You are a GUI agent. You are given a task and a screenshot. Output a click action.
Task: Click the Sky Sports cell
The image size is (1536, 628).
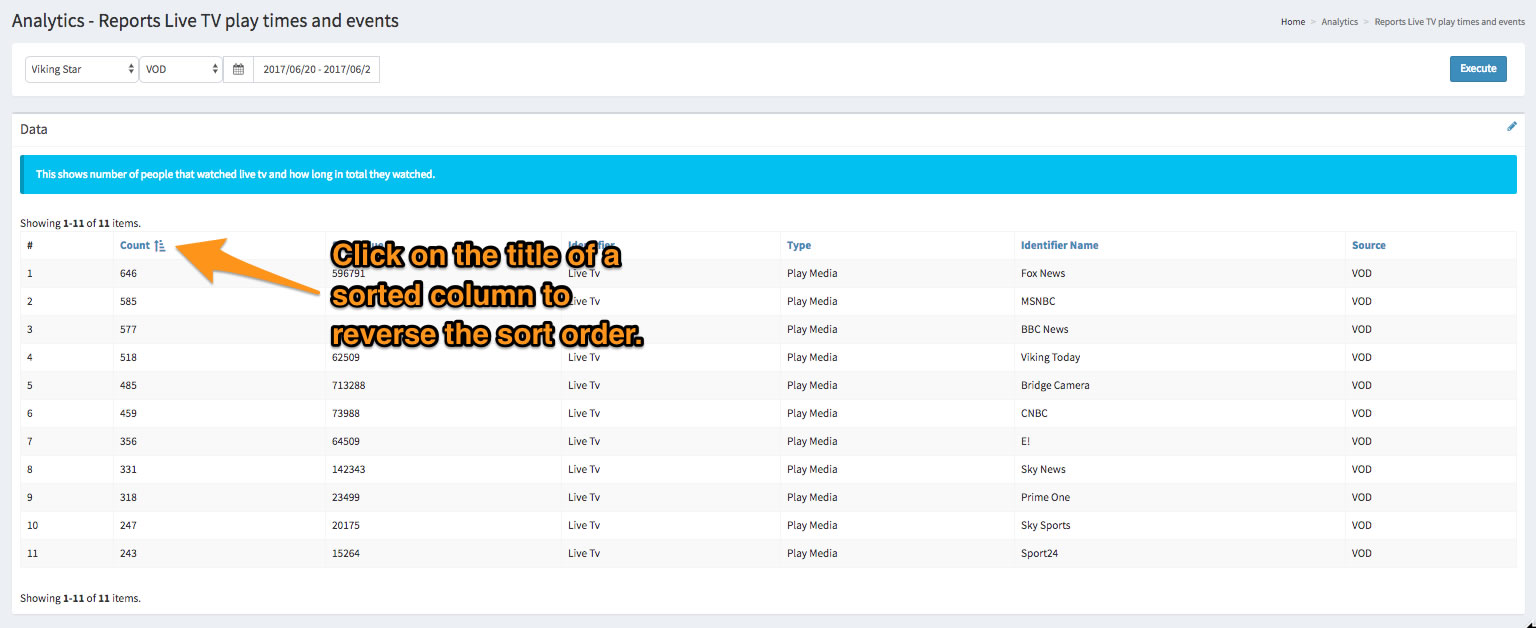click(x=1045, y=526)
